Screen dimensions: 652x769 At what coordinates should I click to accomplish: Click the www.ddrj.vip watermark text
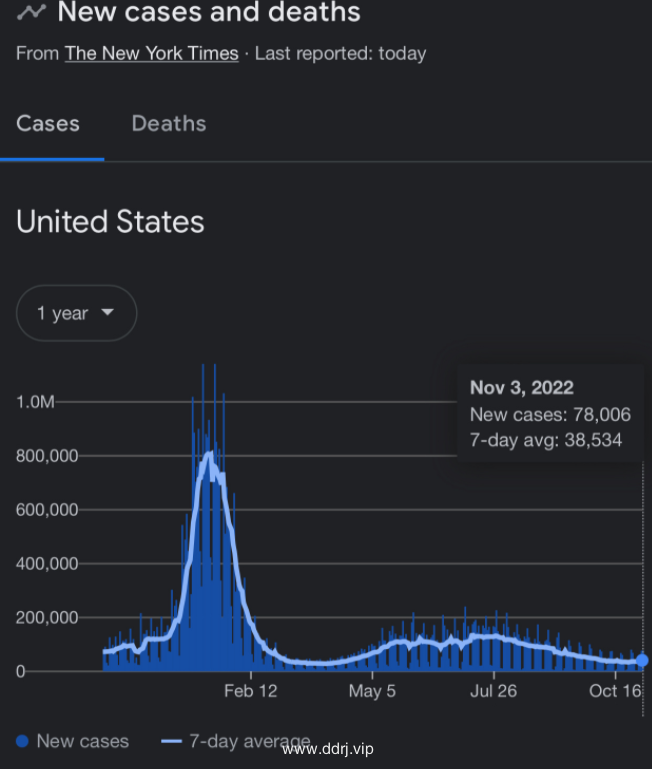coord(328,748)
